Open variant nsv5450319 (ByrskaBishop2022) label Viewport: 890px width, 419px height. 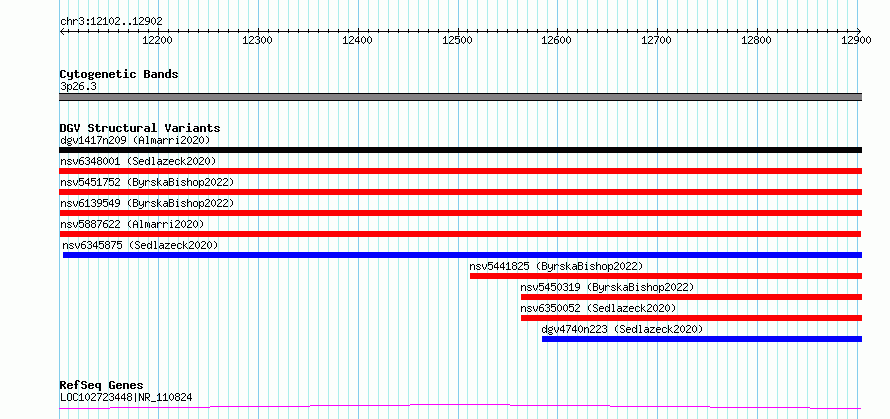tap(607, 287)
